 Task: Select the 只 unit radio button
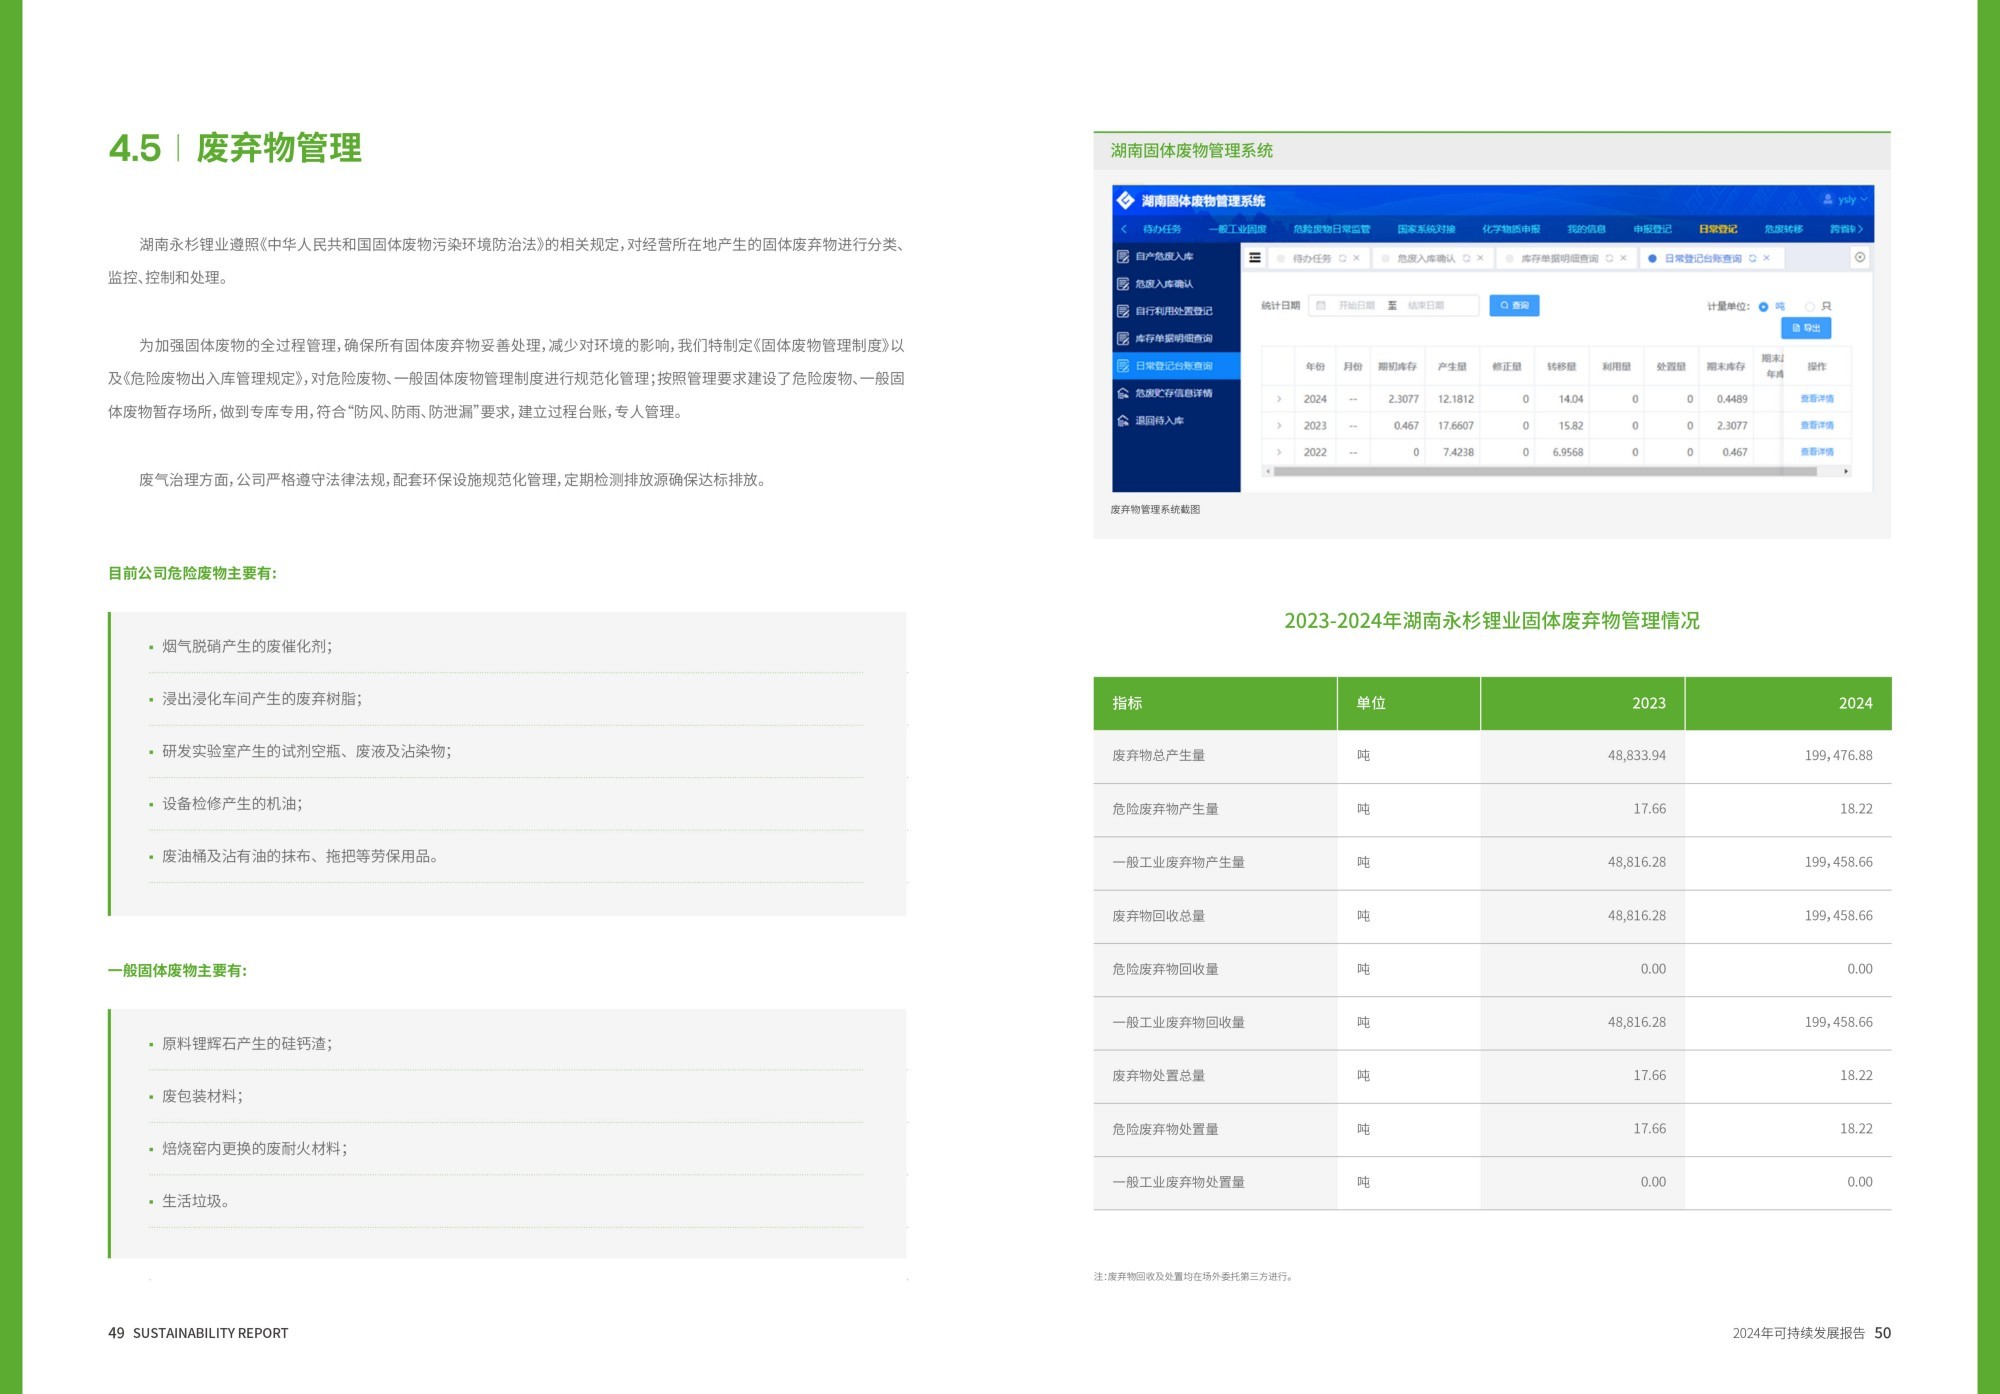pyautogui.click(x=1810, y=307)
